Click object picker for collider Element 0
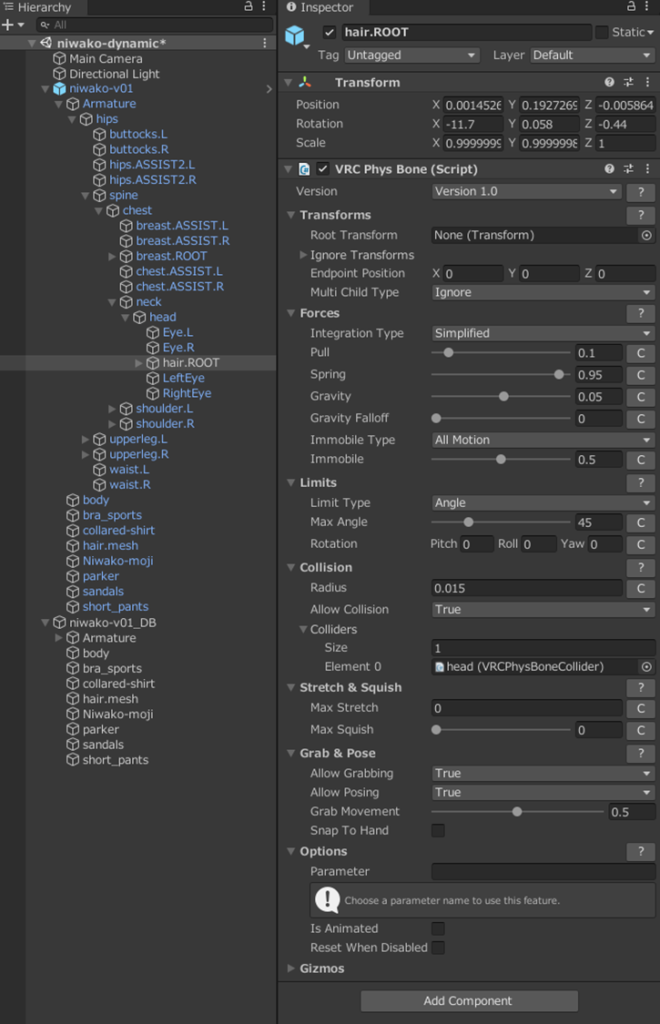The width and height of the screenshot is (660, 1024). click(x=646, y=667)
